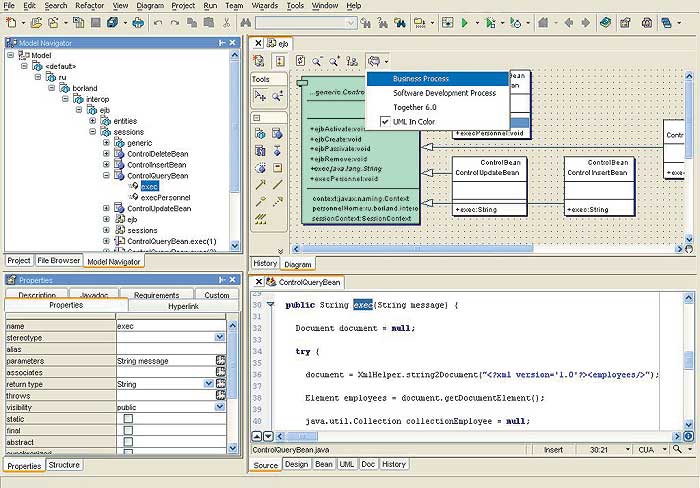Image resolution: width=700 pixels, height=488 pixels.
Task: Open the search combo box dropdown in toolbar
Action: click(351, 22)
